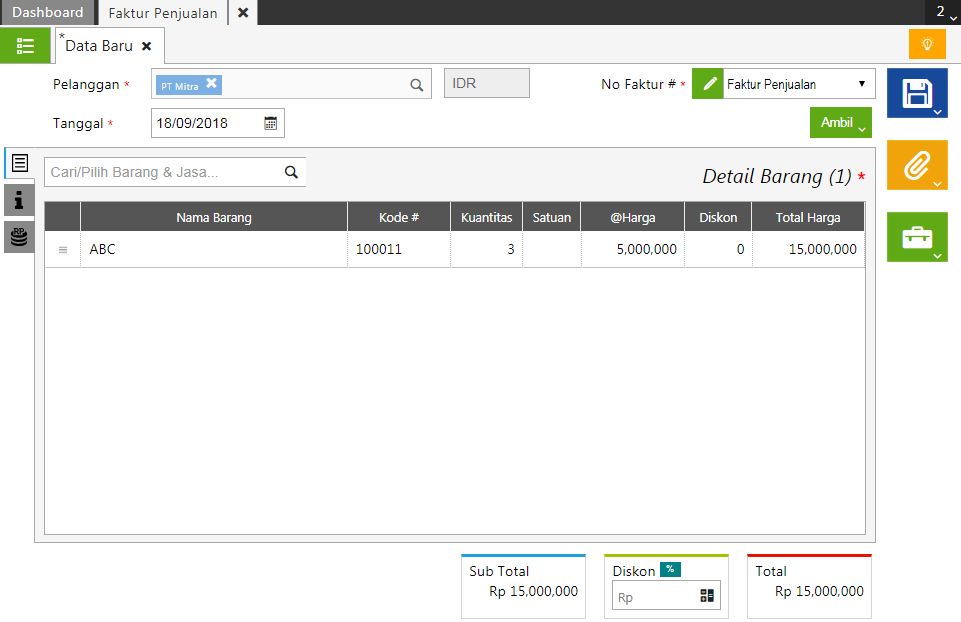Click the green briefcase icon
The height and width of the screenshot is (622, 961).
tap(916, 237)
